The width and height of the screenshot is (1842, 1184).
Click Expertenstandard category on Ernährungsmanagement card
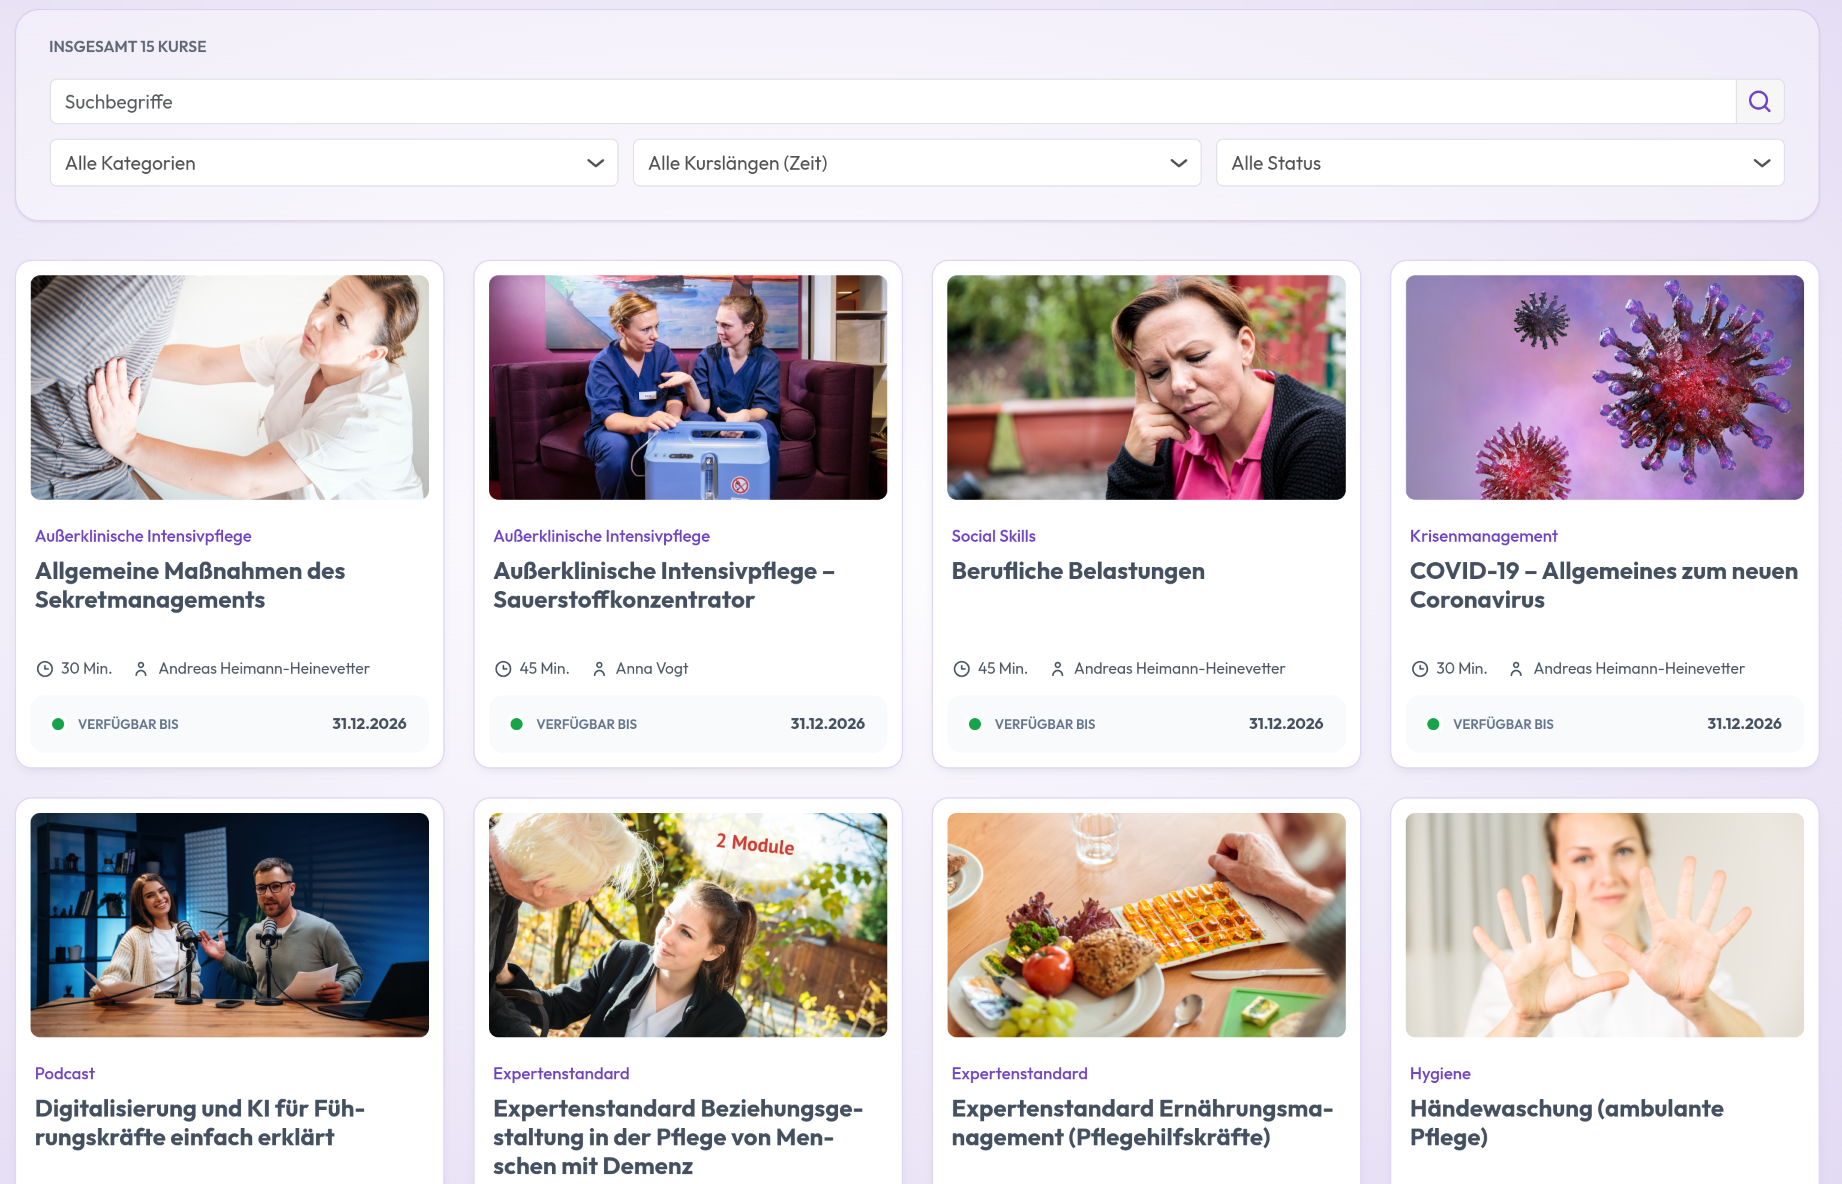coord(1019,1073)
